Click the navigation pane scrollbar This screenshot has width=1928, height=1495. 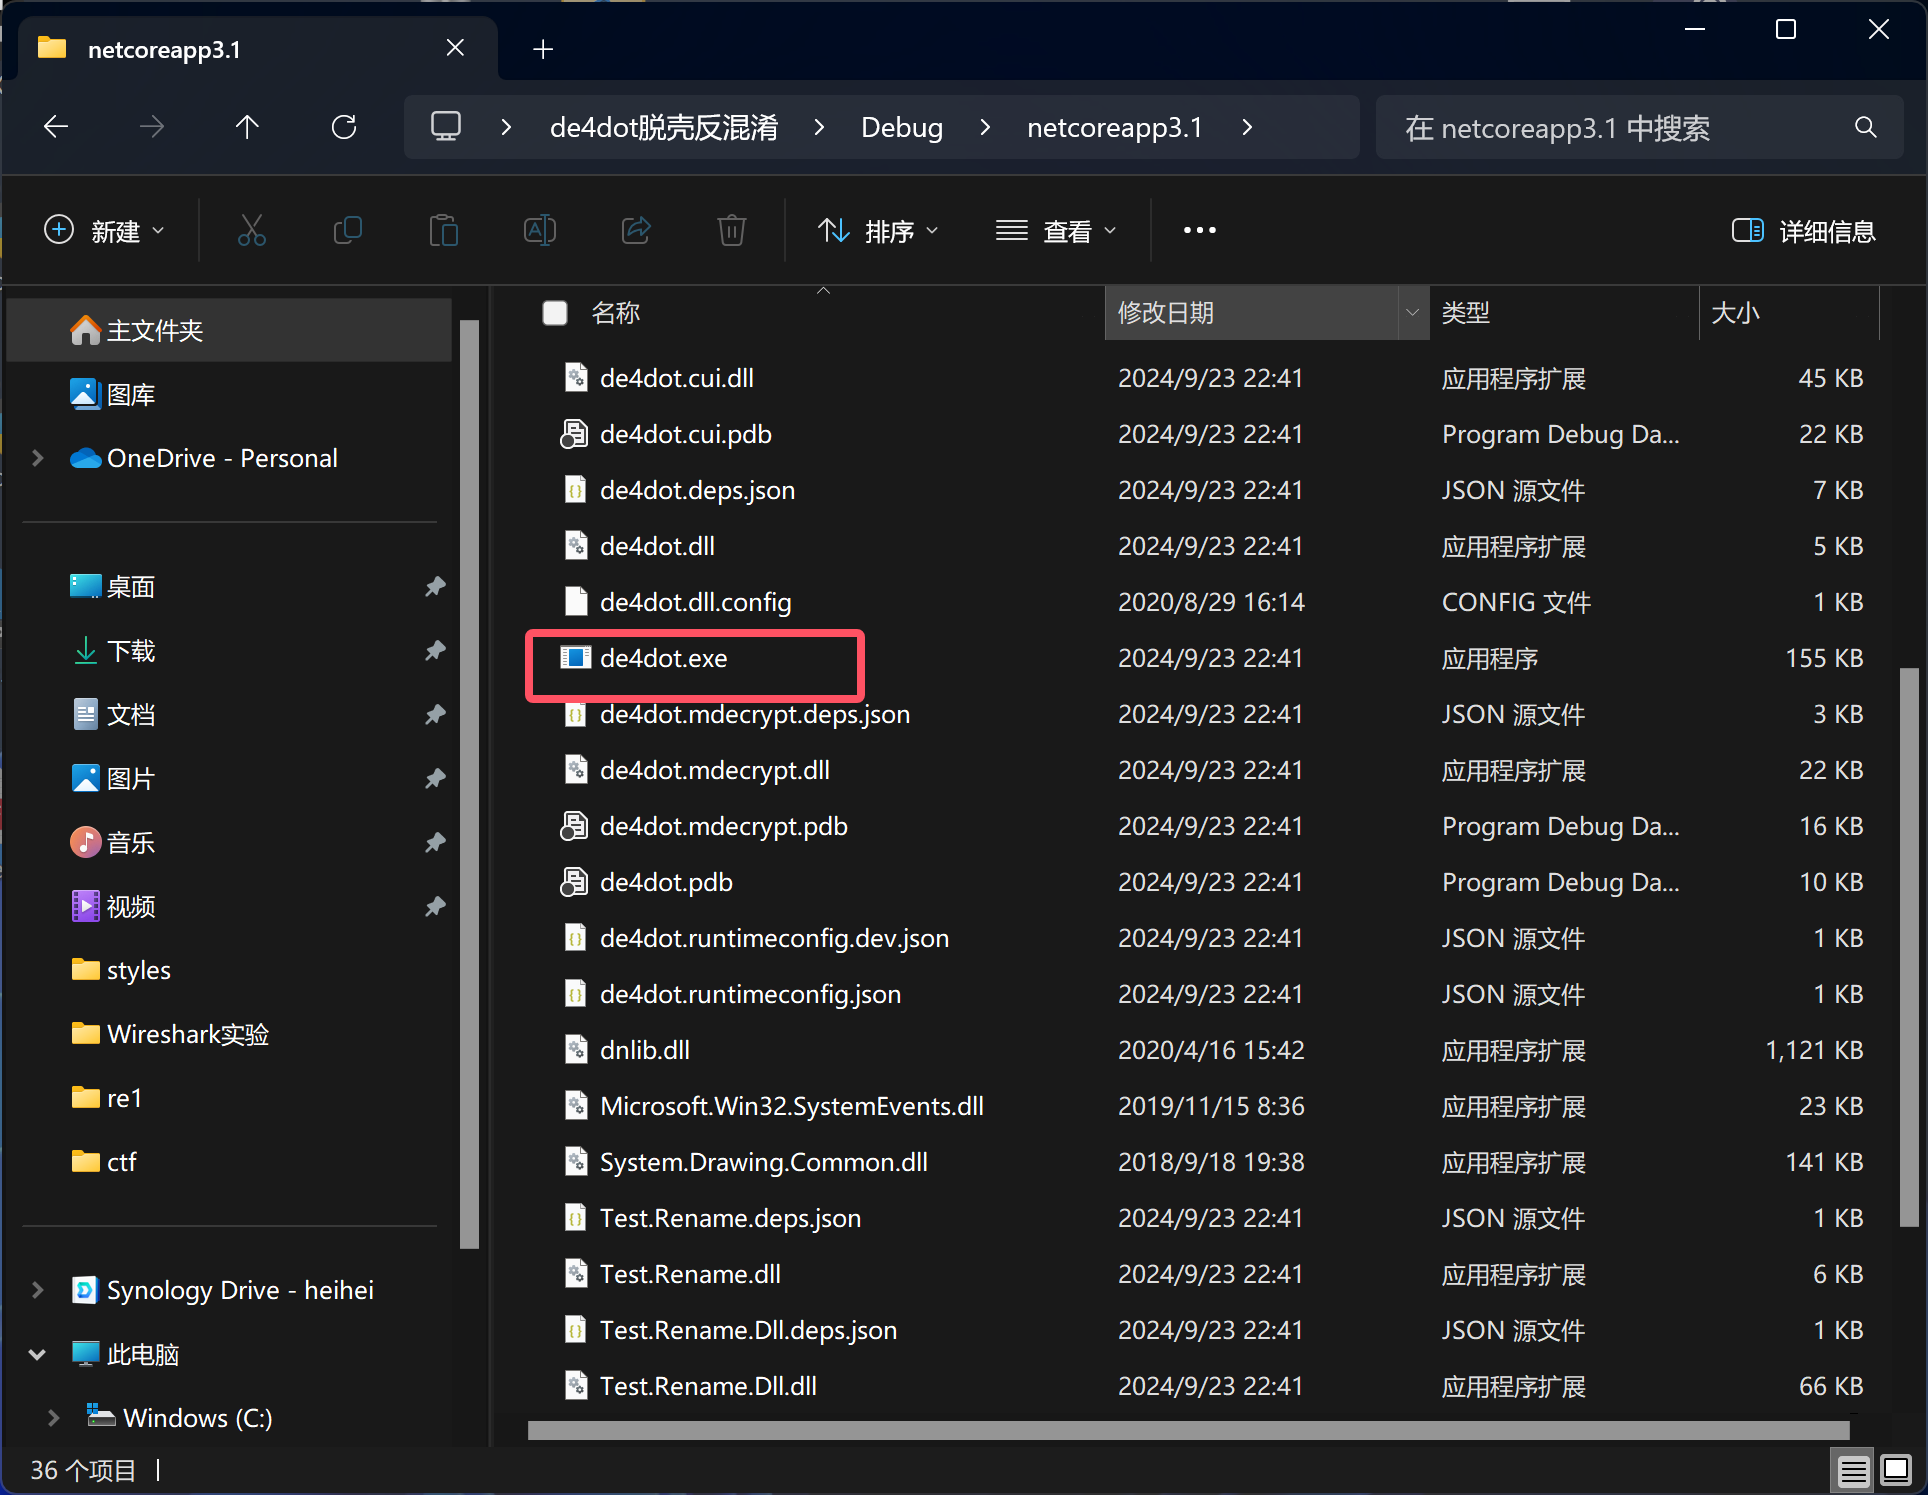469,784
